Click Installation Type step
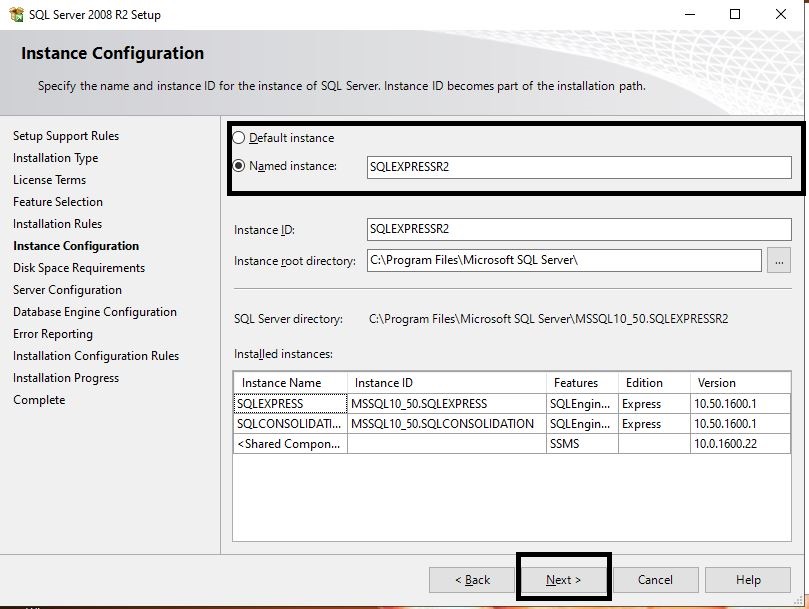The image size is (809, 609). tap(56, 158)
